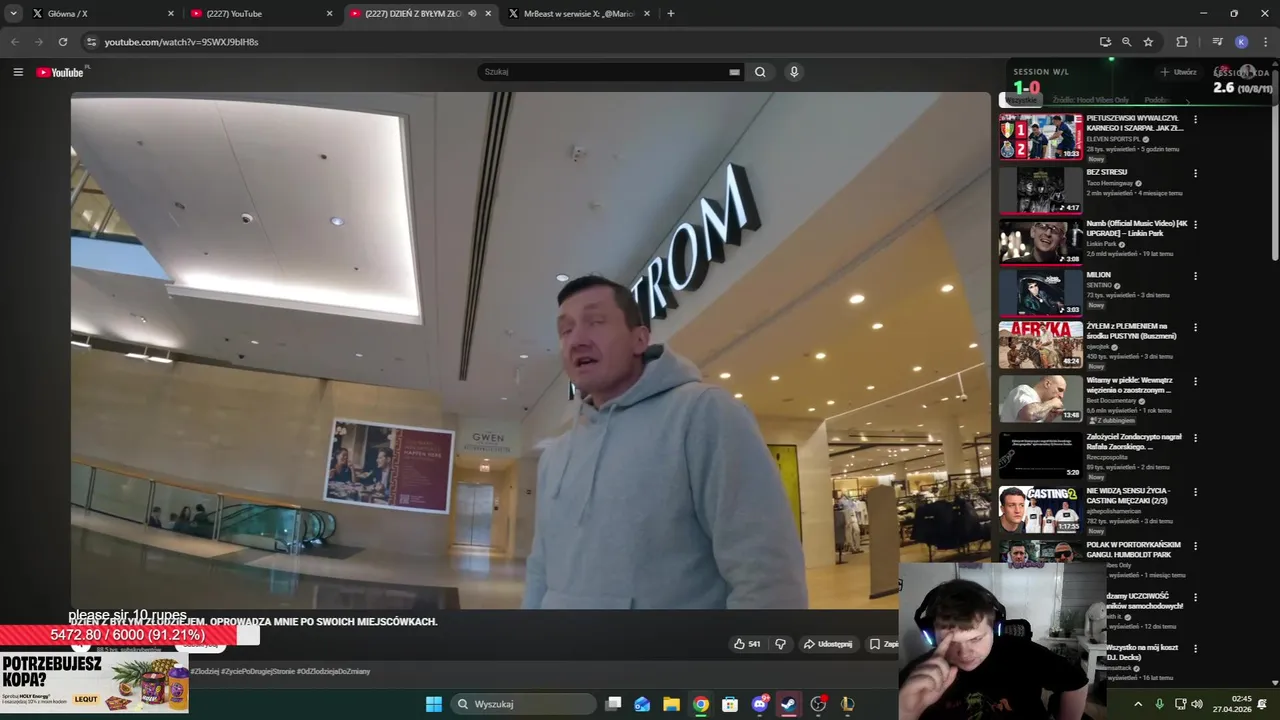This screenshot has width=1280, height=720.
Task: Go forward in browser history
Action: (39, 42)
